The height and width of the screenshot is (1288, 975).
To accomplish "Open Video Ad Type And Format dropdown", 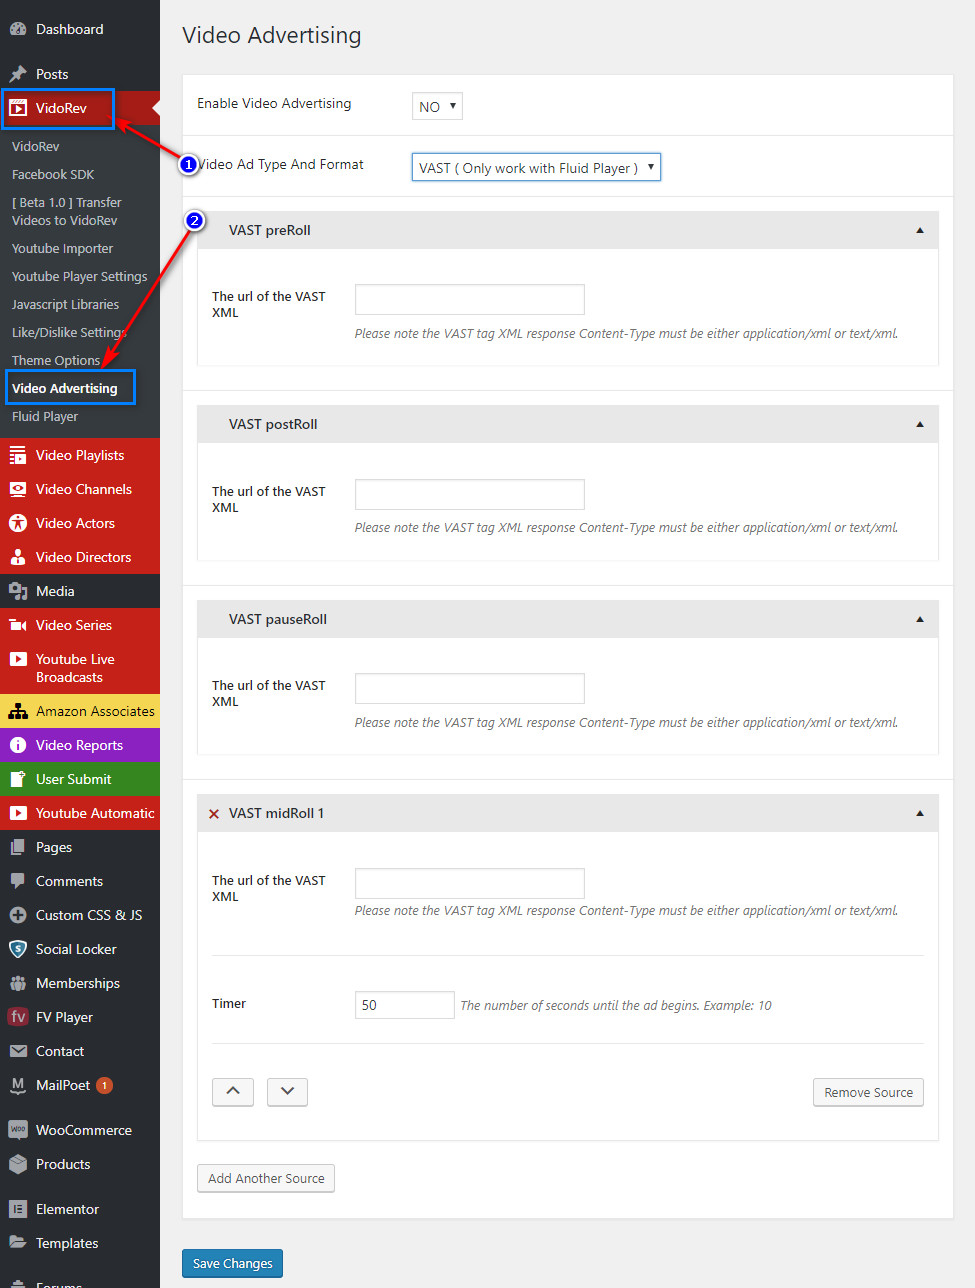I will [536, 168].
